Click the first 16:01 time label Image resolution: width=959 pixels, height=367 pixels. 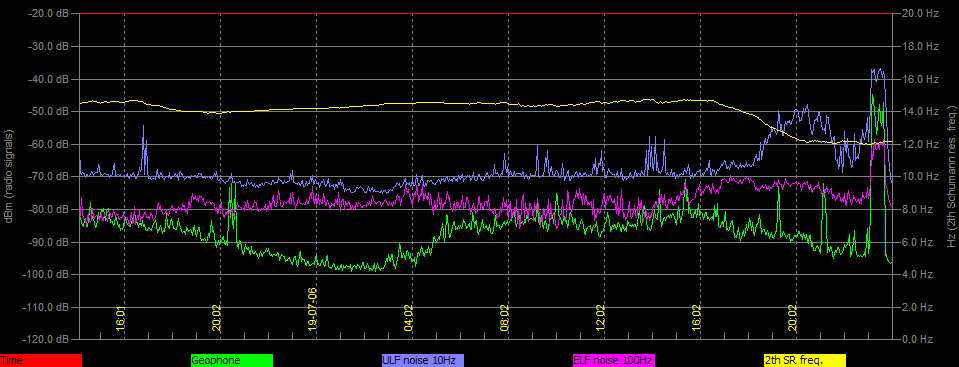(x=120, y=319)
